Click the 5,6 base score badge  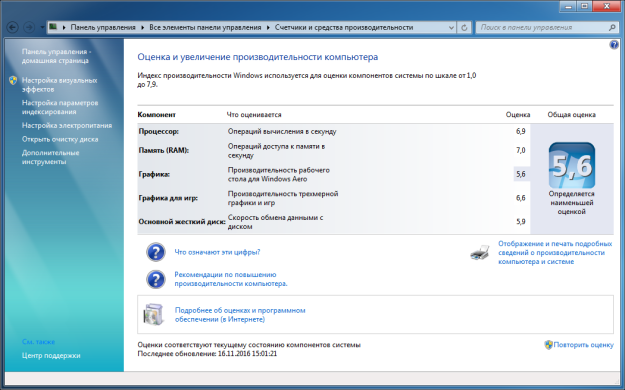tap(572, 165)
